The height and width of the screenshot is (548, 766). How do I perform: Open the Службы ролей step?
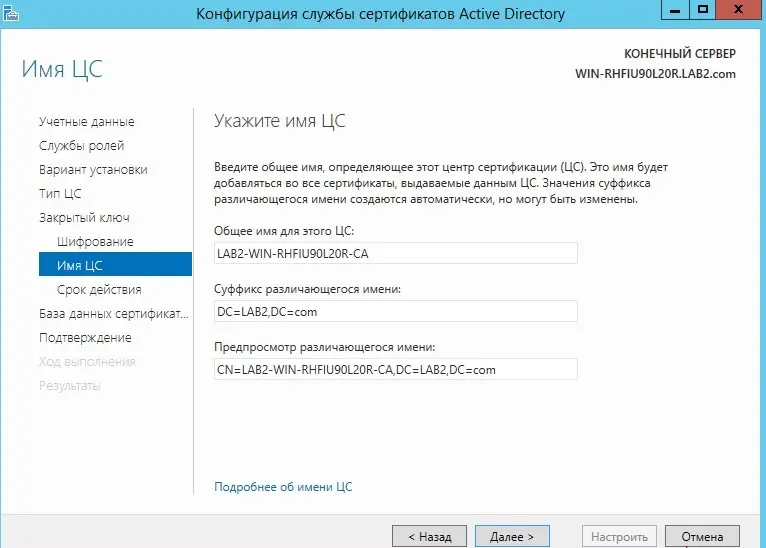[81, 146]
